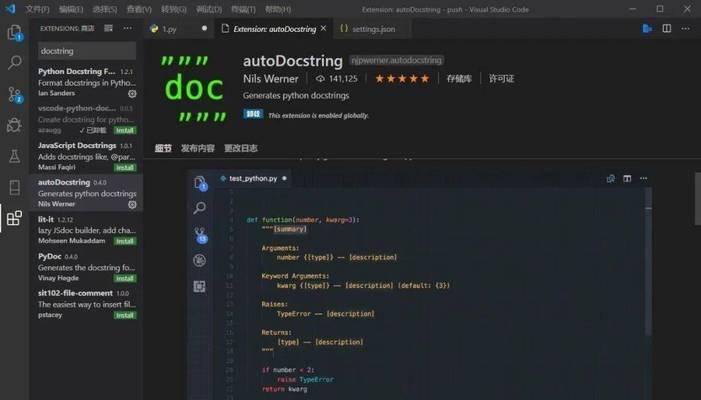The image size is (701, 400).
Task: Select PyDoc entry in extension list
Action: pos(86,267)
